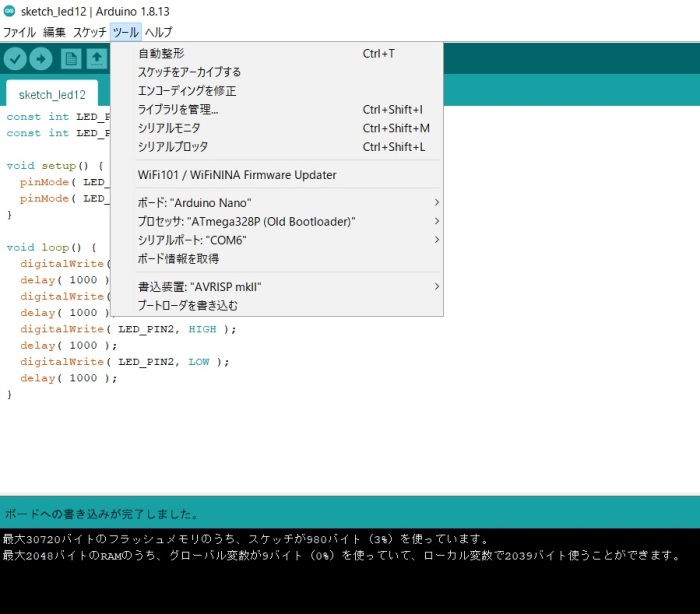Click the chevron arrow on the プロセッサ row
700x614 pixels.
point(437,221)
